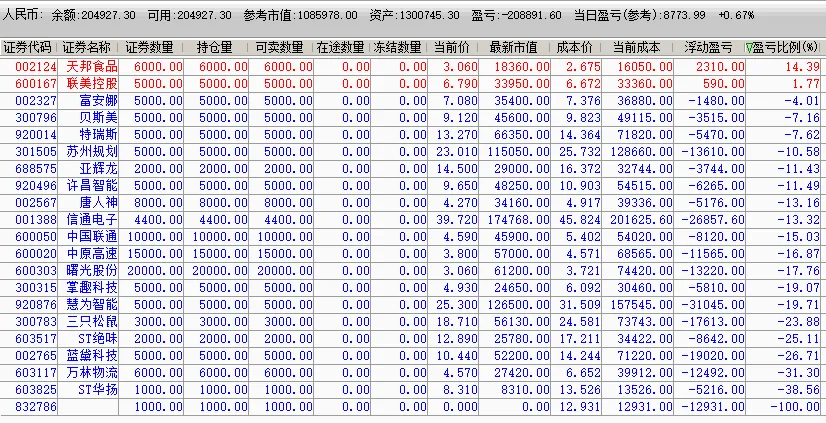Click the 余额:204927.30 balance field
The width and height of the screenshot is (826, 423).
(93, 15)
